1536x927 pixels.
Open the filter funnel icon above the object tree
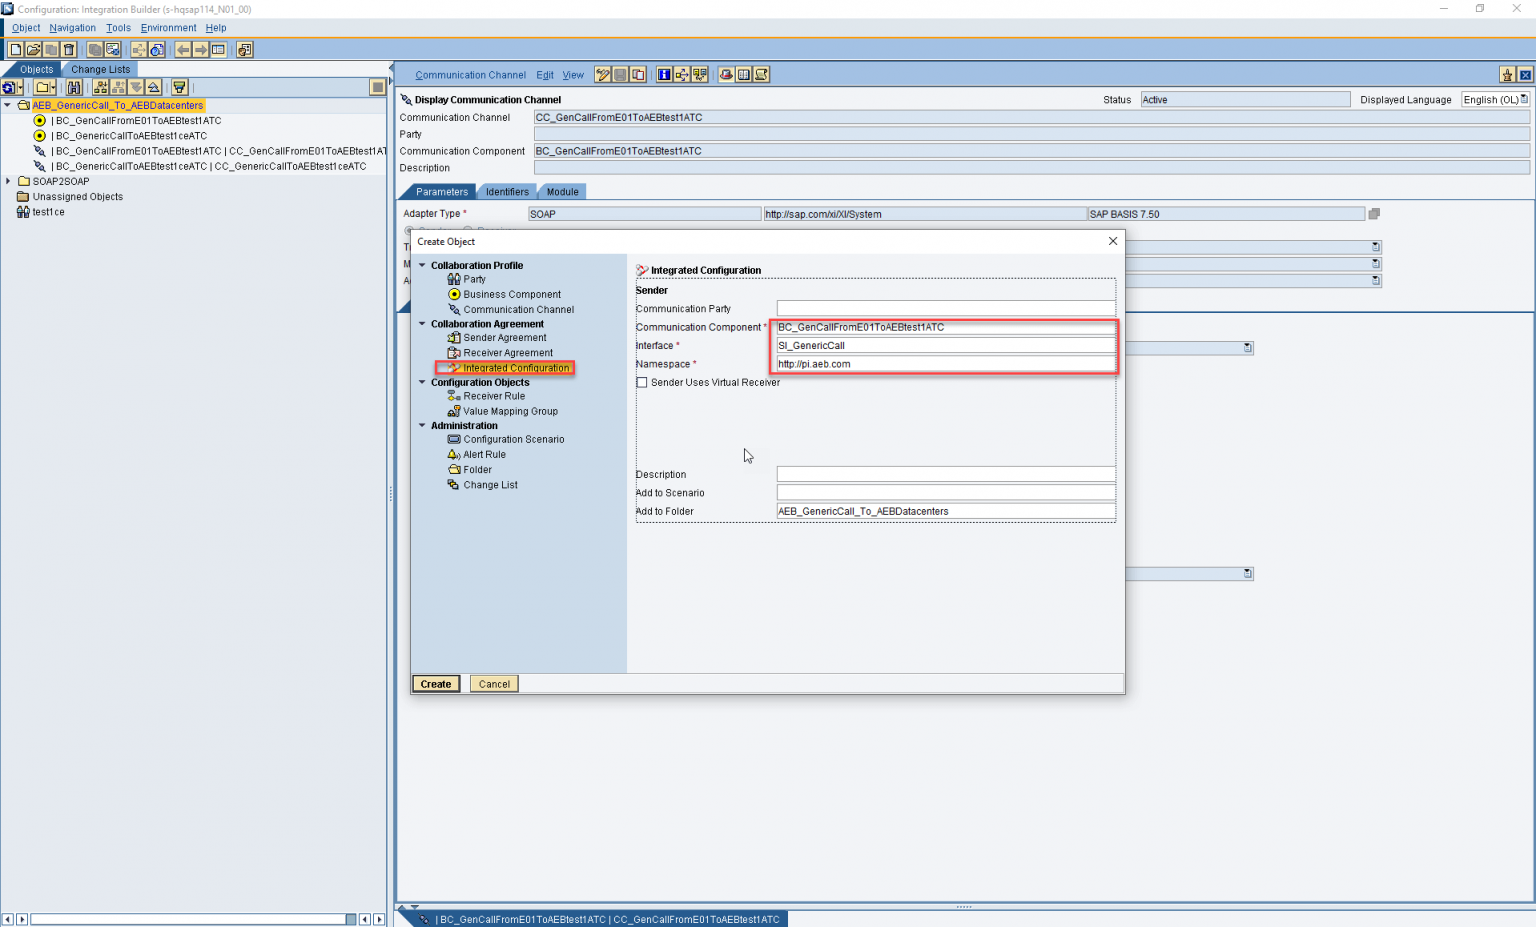pos(178,87)
